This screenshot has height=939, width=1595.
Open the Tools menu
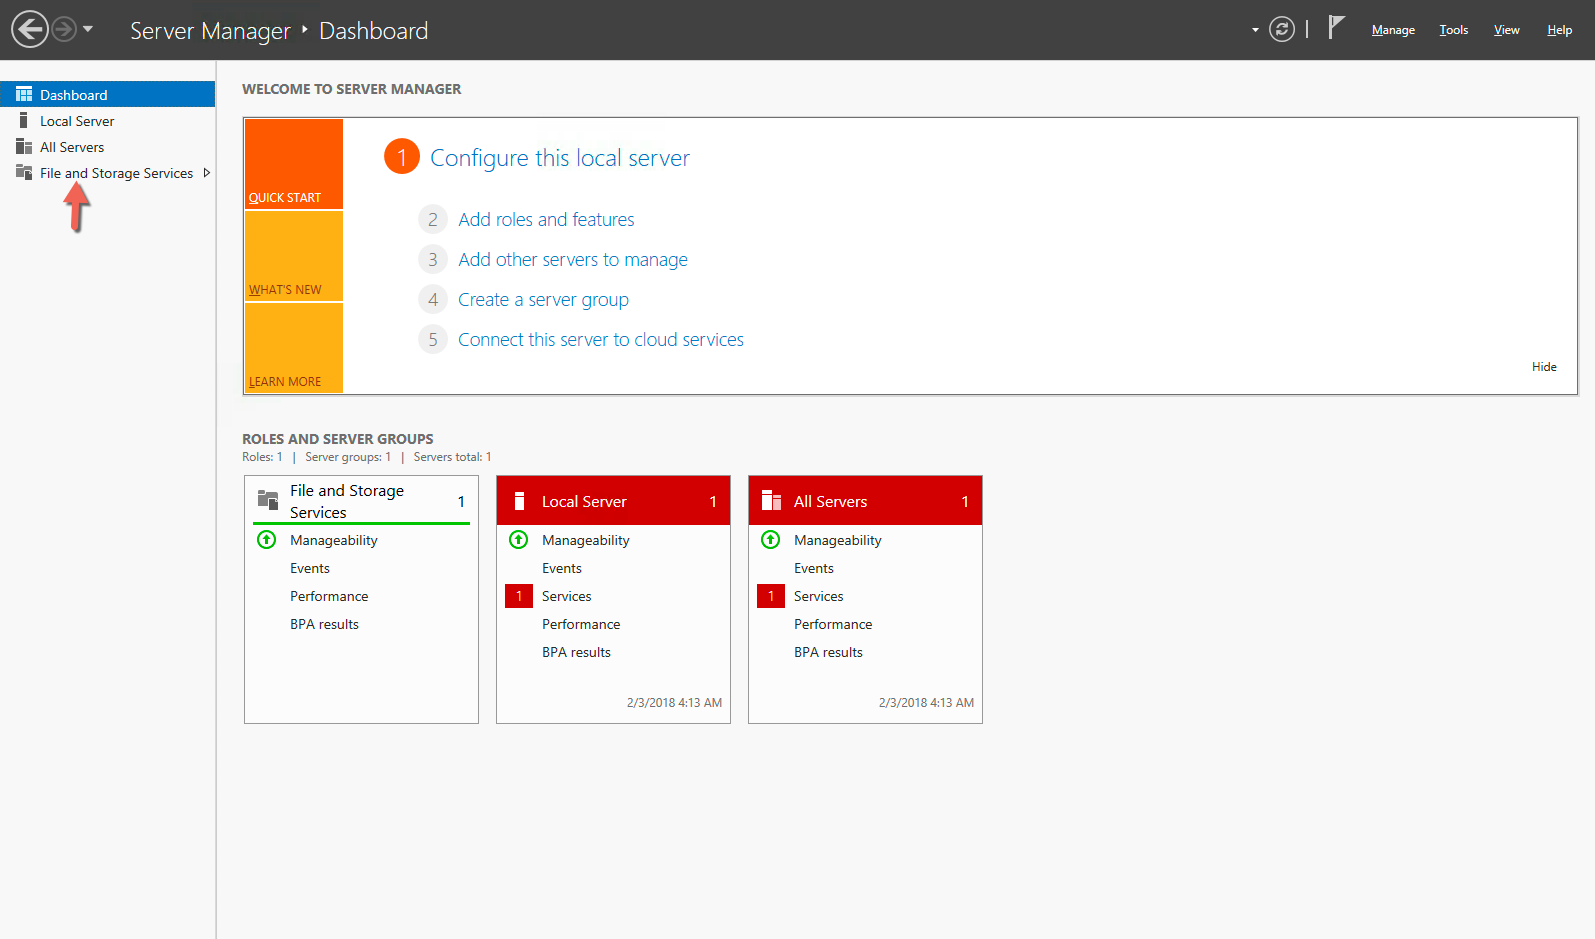[1453, 30]
